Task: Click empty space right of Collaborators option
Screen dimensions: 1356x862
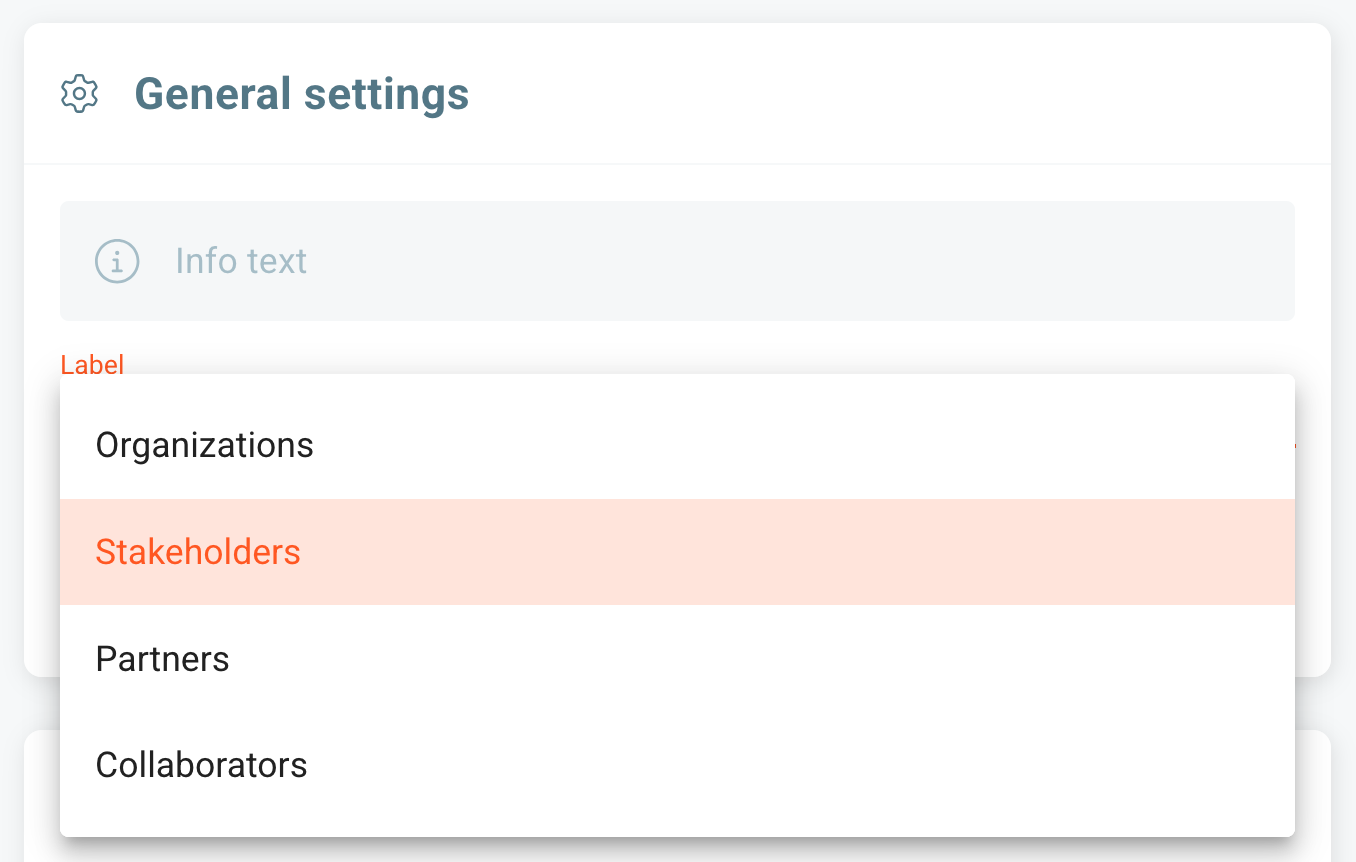Action: point(800,765)
